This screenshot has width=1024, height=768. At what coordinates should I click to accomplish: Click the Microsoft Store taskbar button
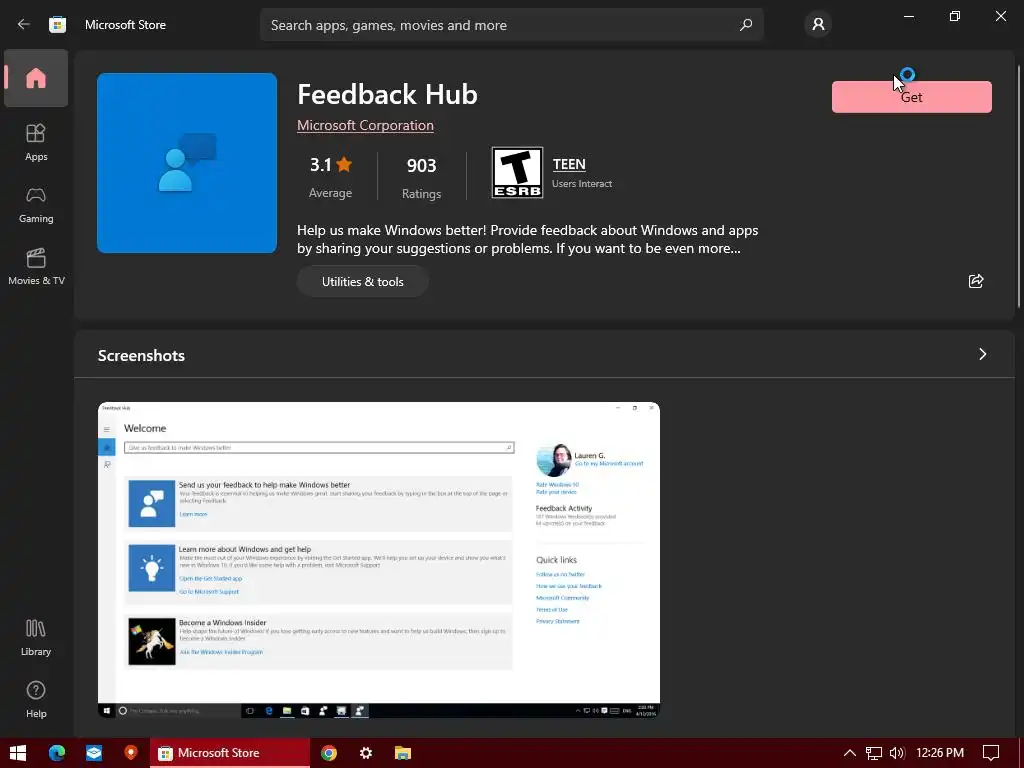coord(230,753)
